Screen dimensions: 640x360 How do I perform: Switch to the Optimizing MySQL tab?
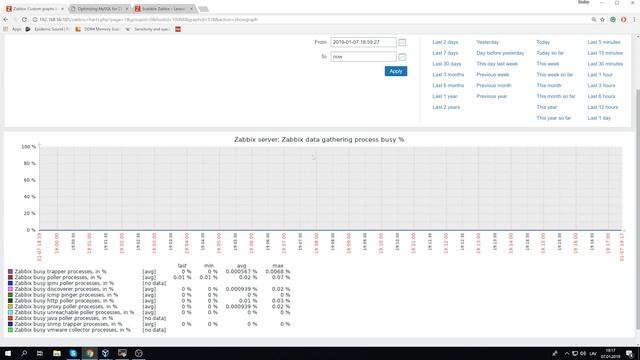[99, 9]
